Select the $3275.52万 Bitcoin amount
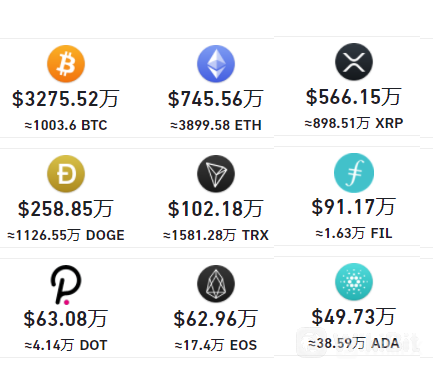 coord(66,99)
